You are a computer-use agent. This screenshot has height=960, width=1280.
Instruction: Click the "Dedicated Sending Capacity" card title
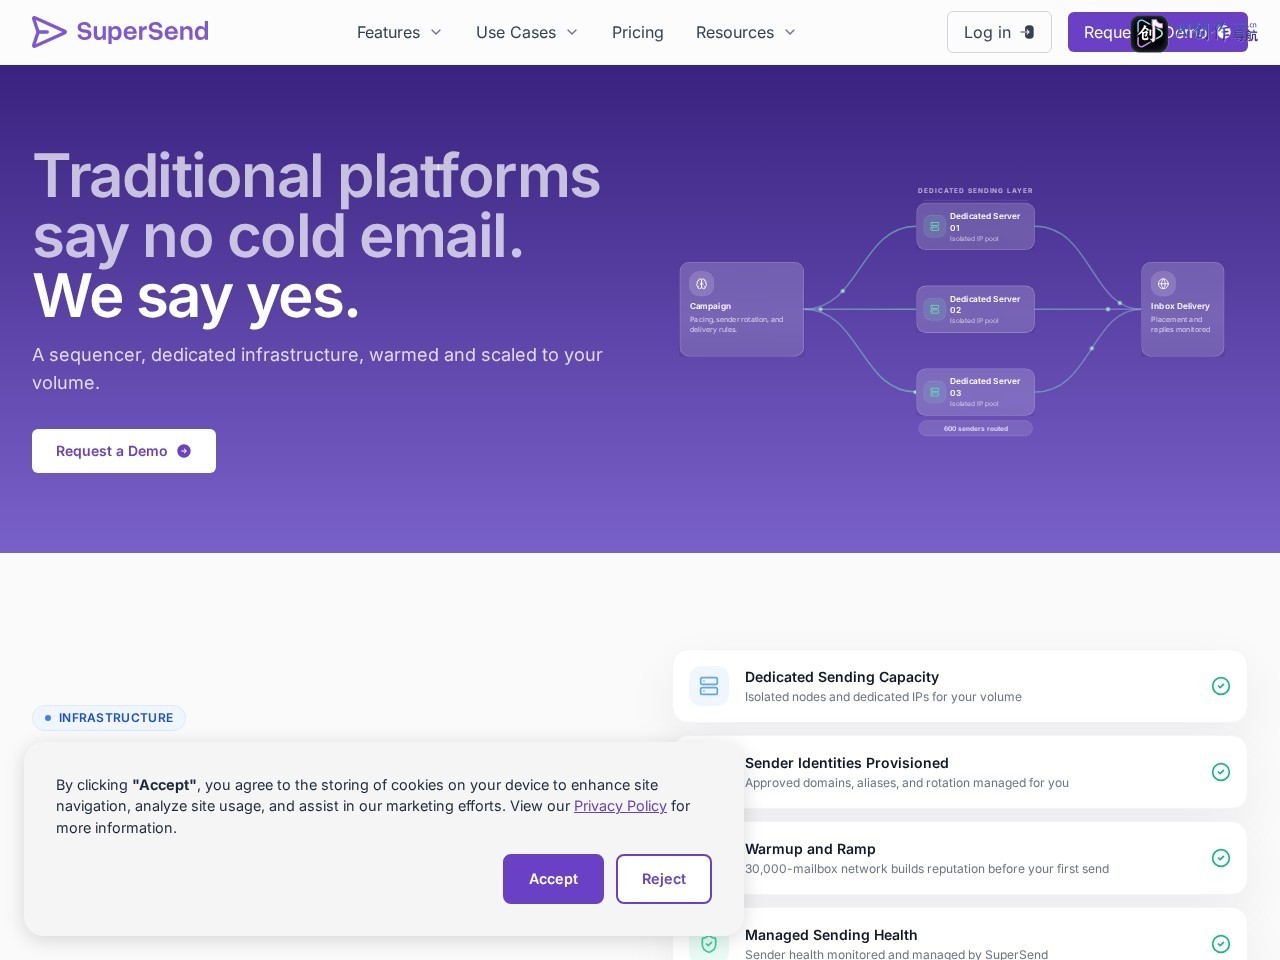tap(842, 677)
